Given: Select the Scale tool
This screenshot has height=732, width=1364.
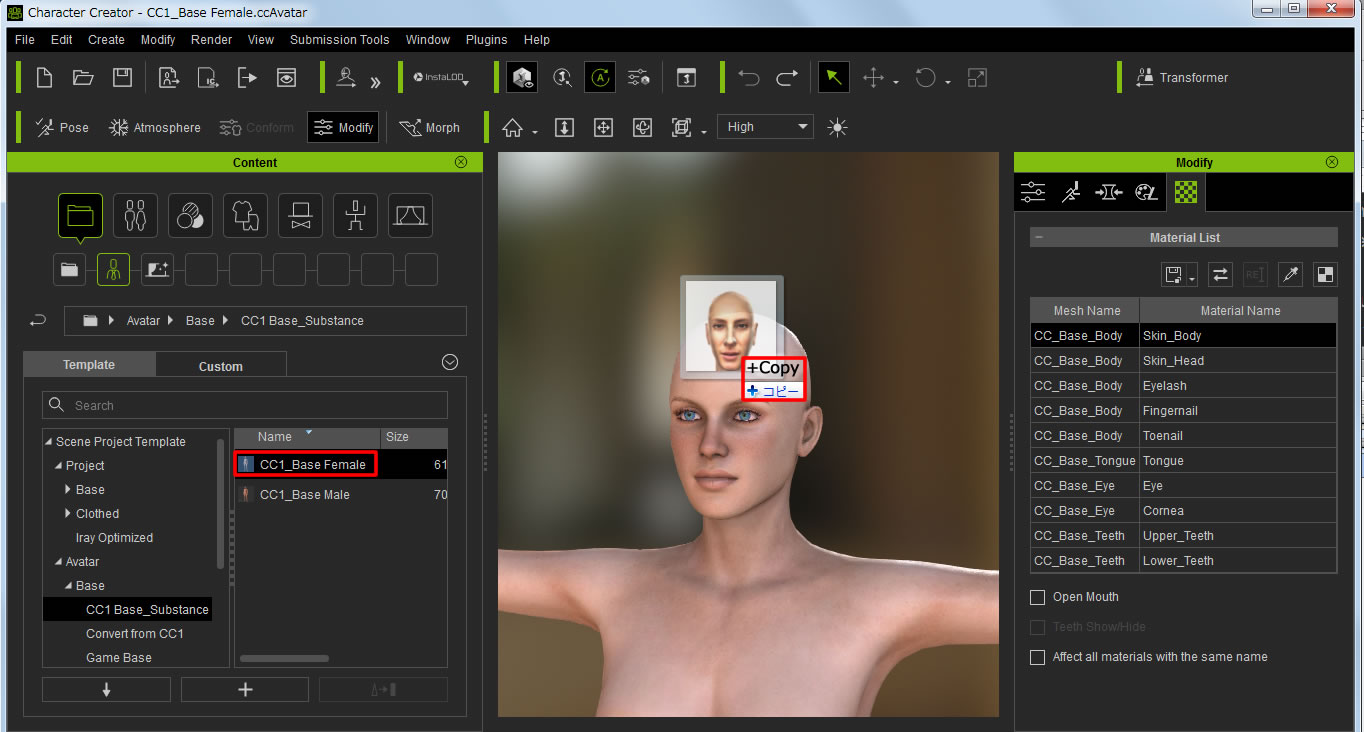Looking at the screenshot, I should pyautogui.click(x=978, y=78).
